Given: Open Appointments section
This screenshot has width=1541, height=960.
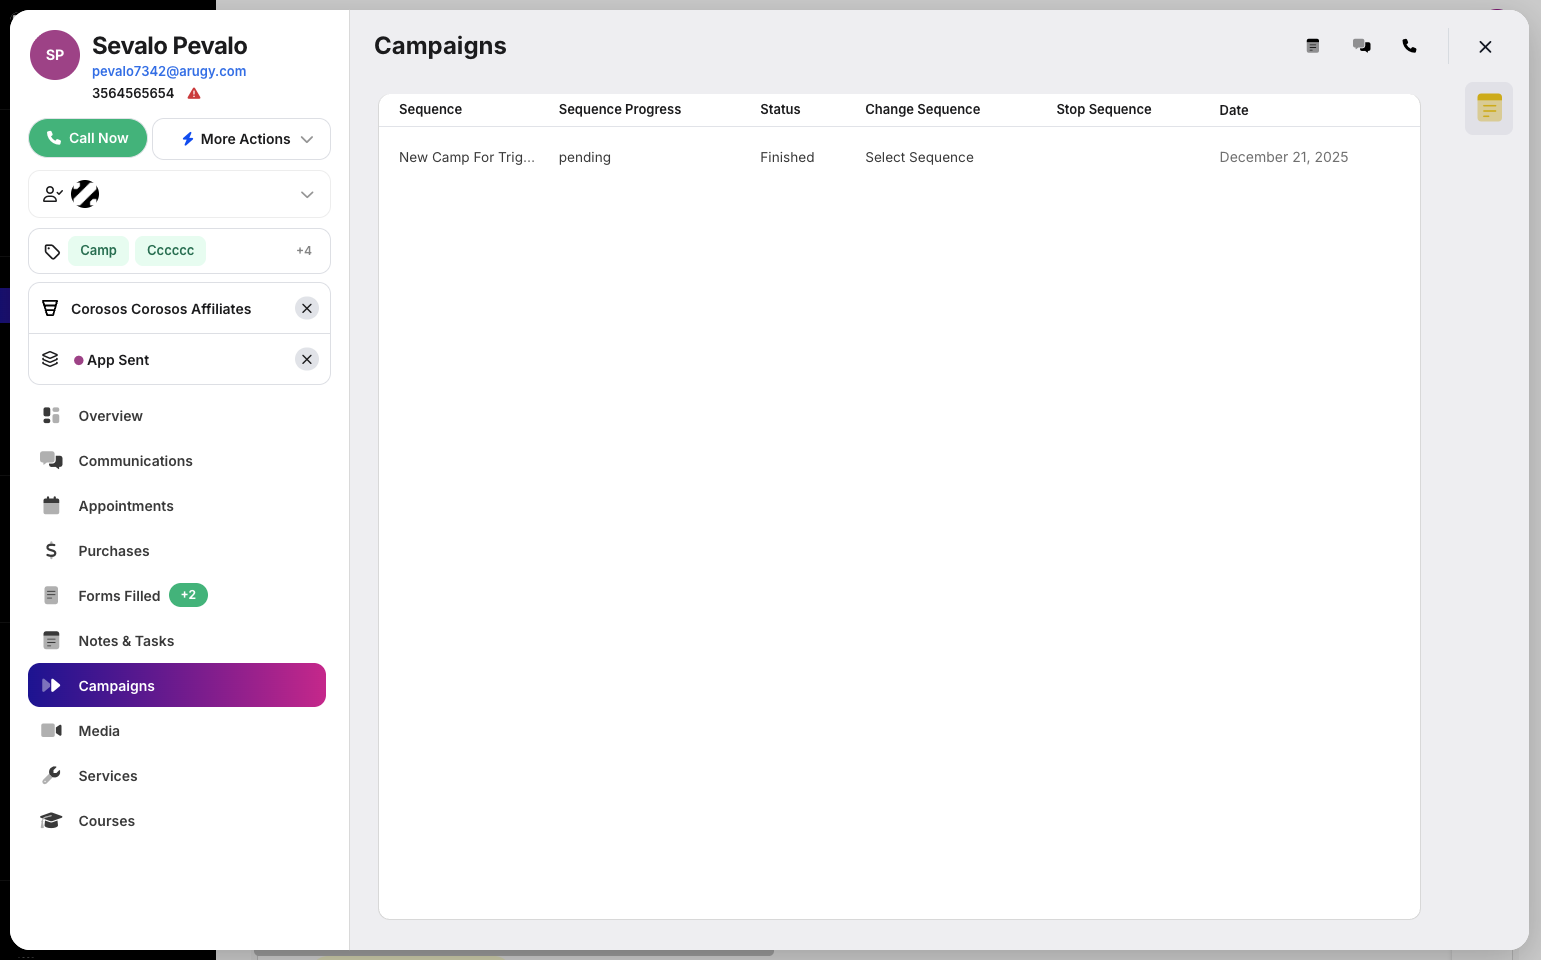Looking at the screenshot, I should coord(177,506).
